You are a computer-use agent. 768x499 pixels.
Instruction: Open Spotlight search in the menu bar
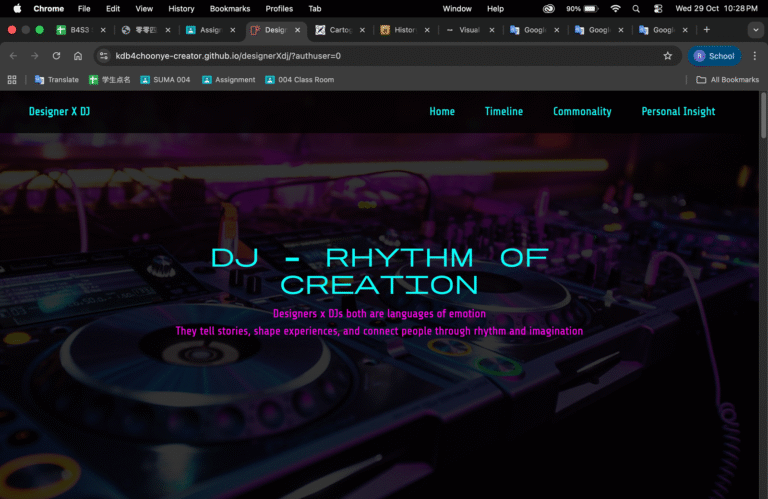636,8
